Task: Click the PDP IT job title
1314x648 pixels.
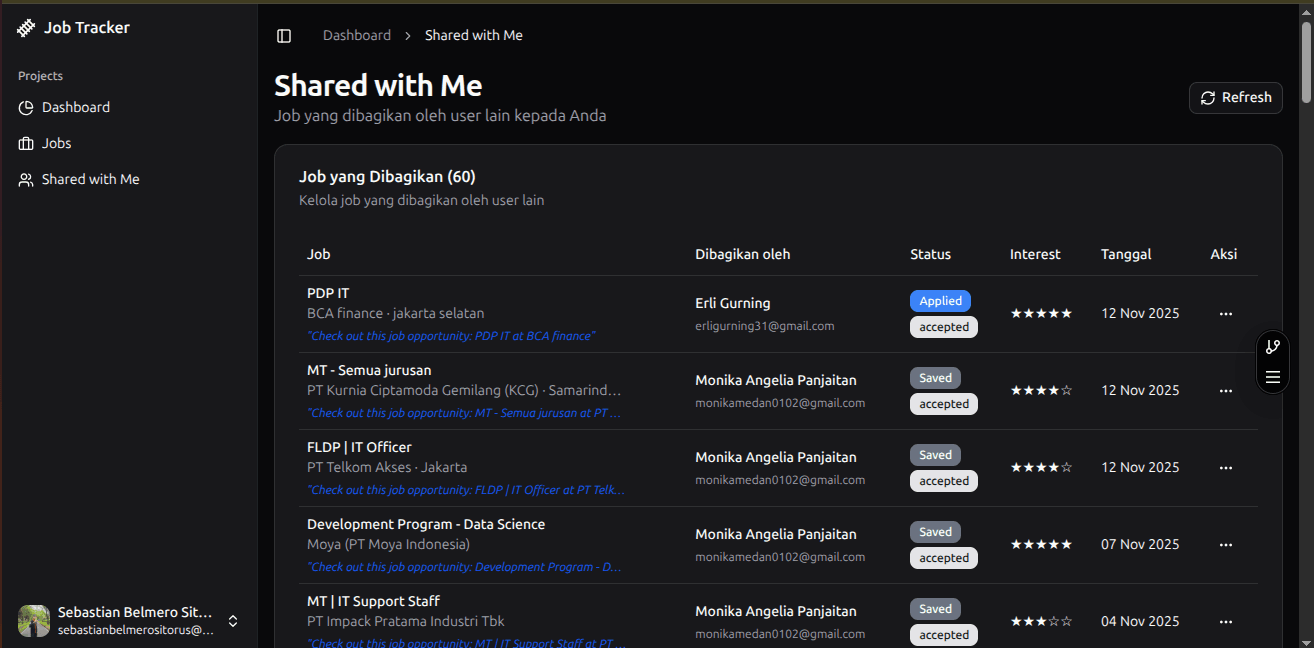Action: tap(328, 293)
